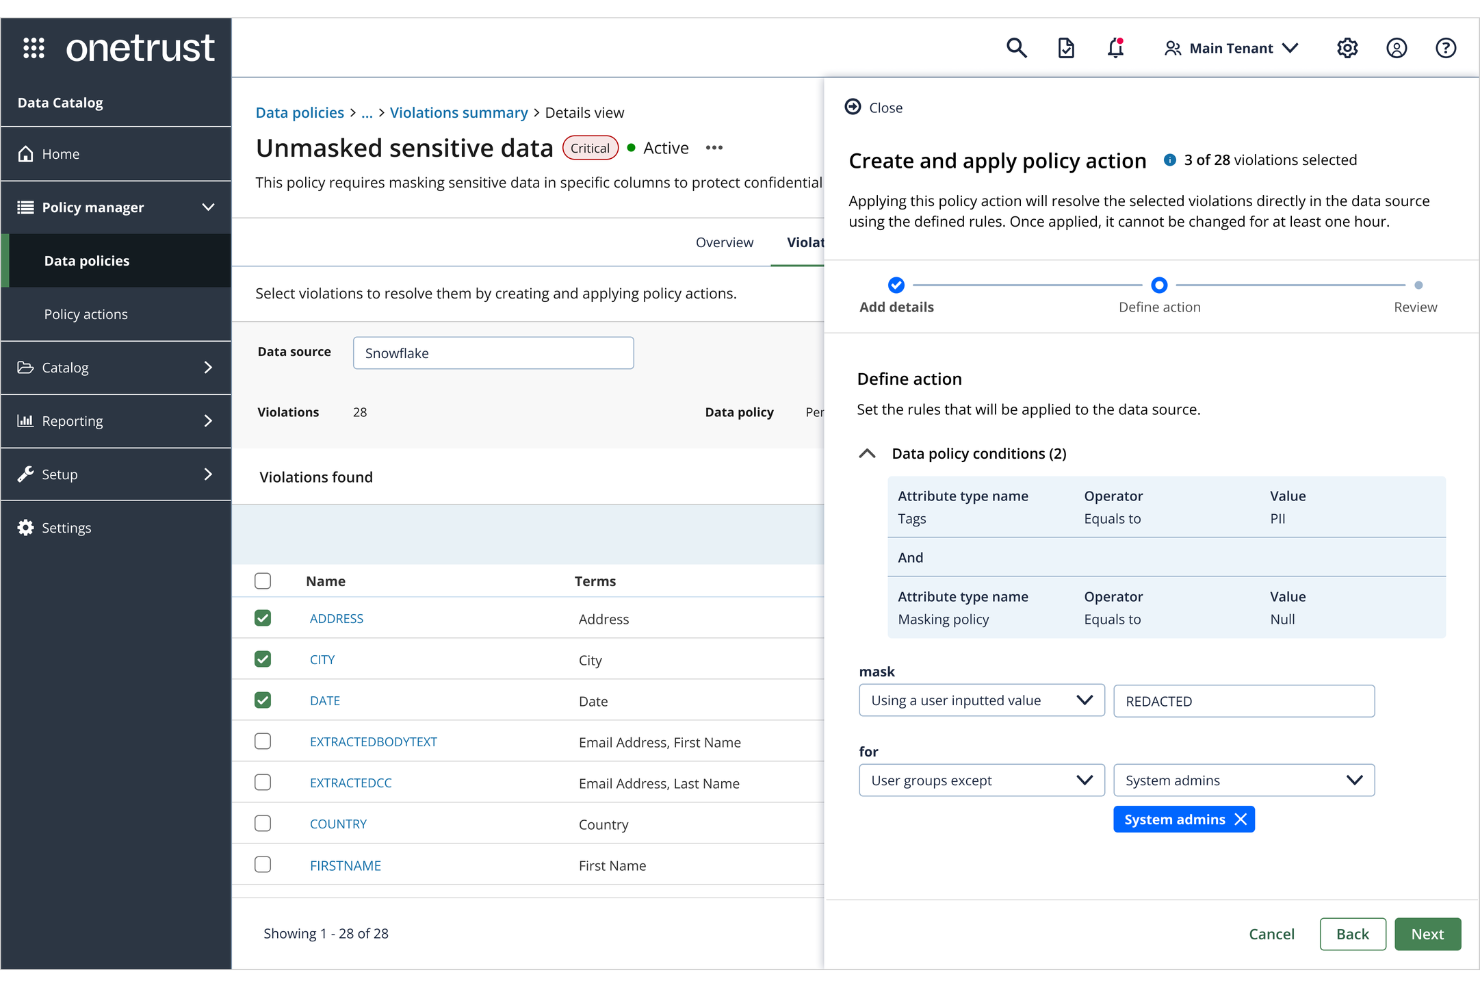
Task: Open the notification bell
Action: tap(1116, 47)
